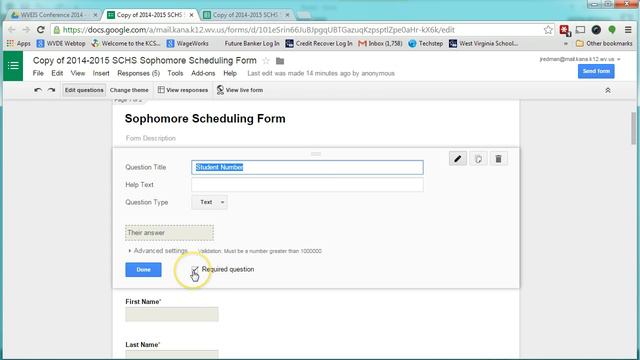
Task: Click the Sophomore Scheduling Form title
Action: point(205,119)
